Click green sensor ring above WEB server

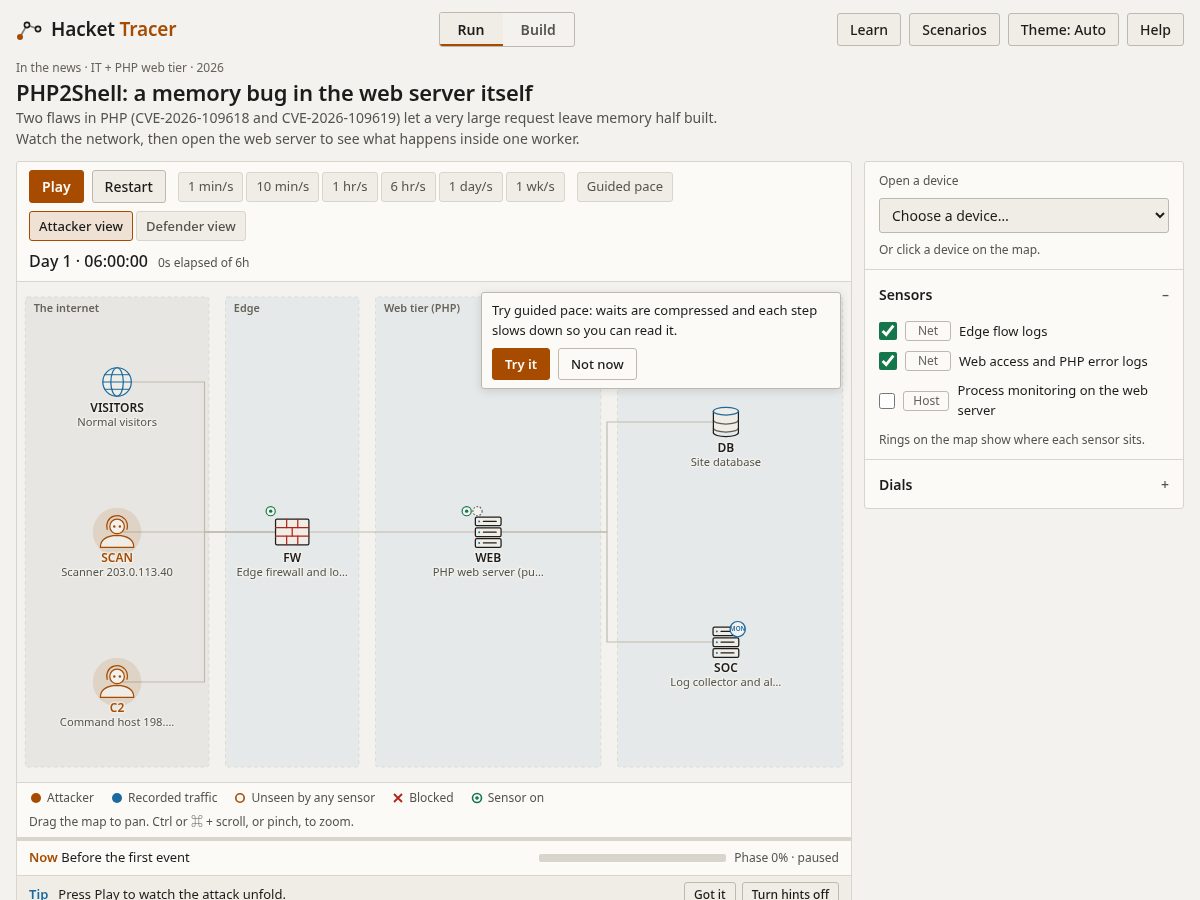click(x=466, y=511)
